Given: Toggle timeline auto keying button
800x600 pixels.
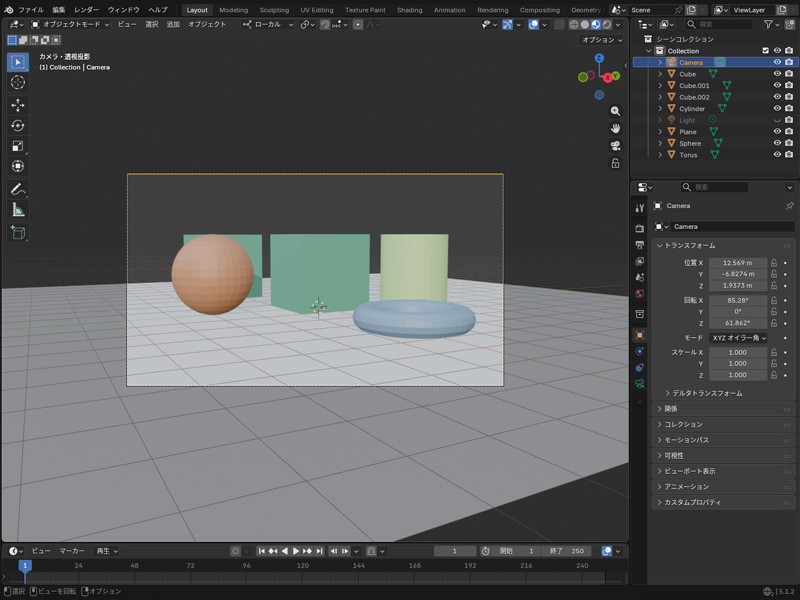Looking at the screenshot, I should pyautogui.click(x=235, y=551).
